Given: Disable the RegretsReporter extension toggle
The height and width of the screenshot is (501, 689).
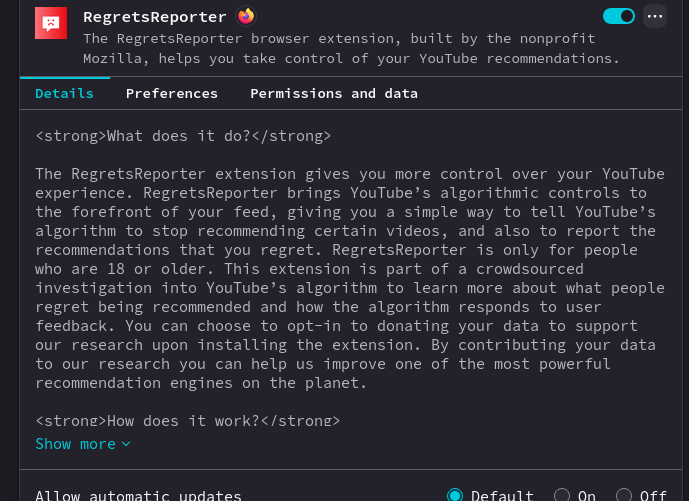Looking at the screenshot, I should point(619,16).
